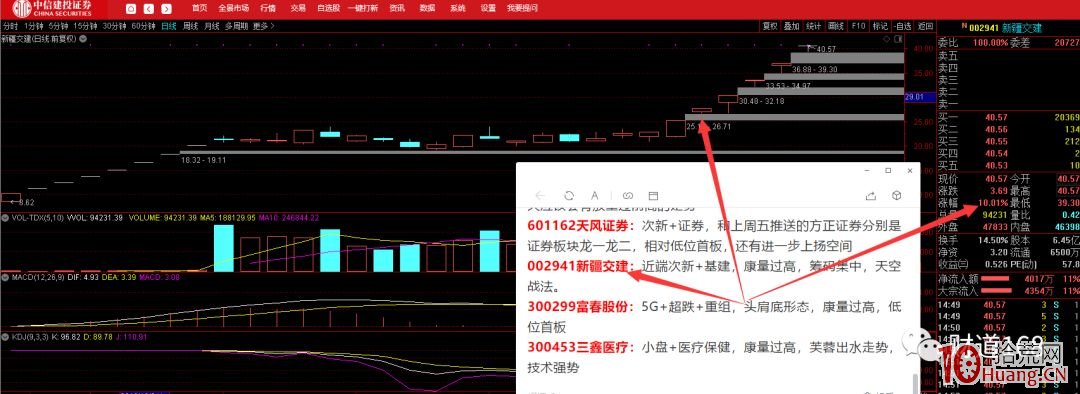The height and width of the screenshot is (394, 1080).
Task: Go back with the left arrow header icon
Action: pyautogui.click(x=149, y=9)
